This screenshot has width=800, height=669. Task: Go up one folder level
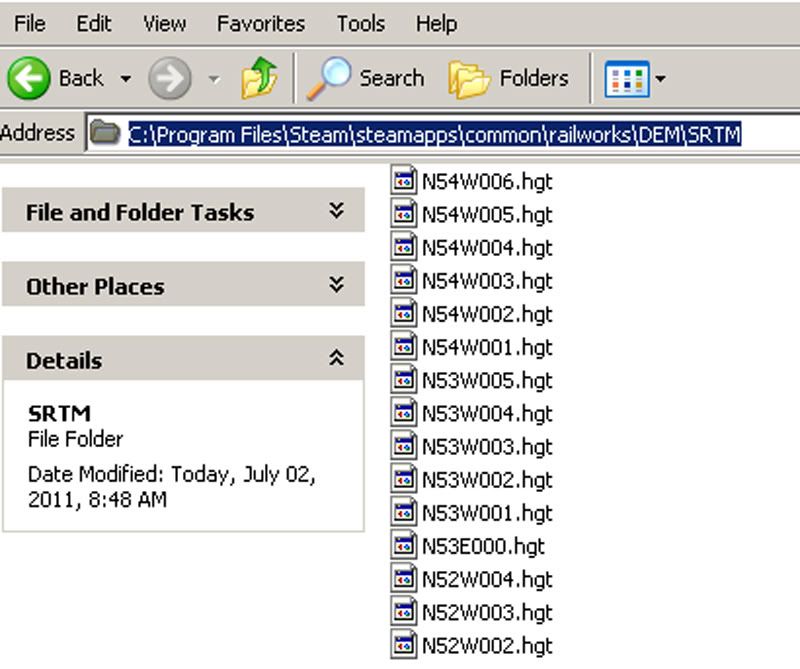click(259, 78)
